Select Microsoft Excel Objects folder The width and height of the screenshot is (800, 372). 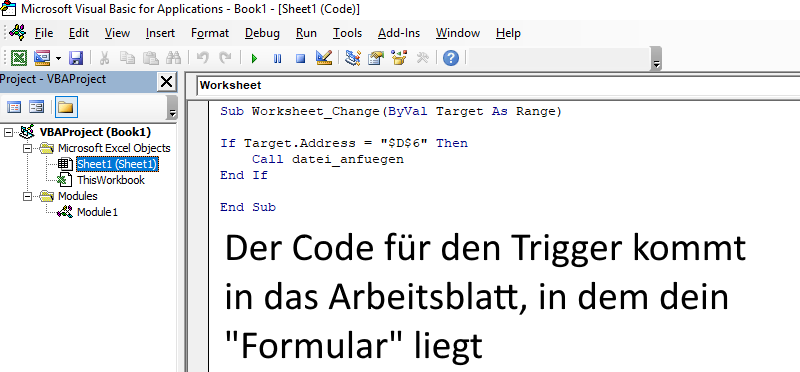[x=114, y=148]
